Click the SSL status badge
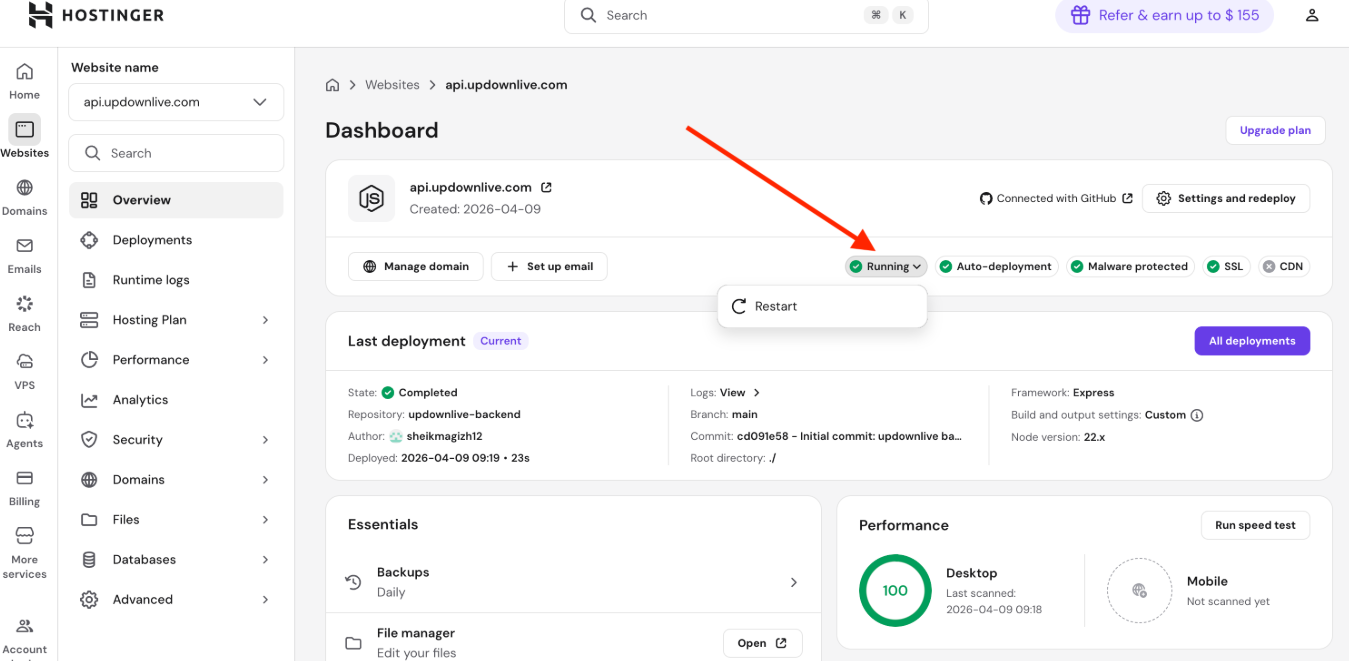The width and height of the screenshot is (1349, 661). pos(1225,266)
